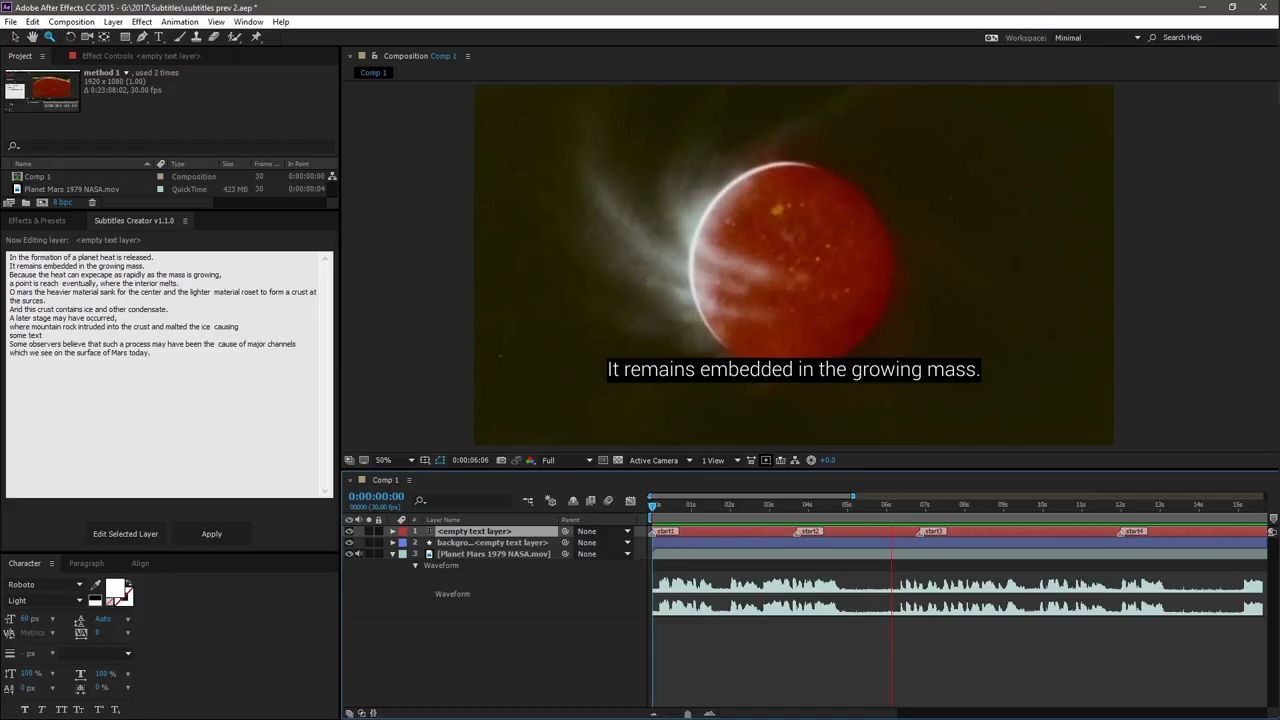The width and height of the screenshot is (1280, 720).
Task: Select the Hand tool in the toolbar
Action: pyautogui.click(x=32, y=37)
